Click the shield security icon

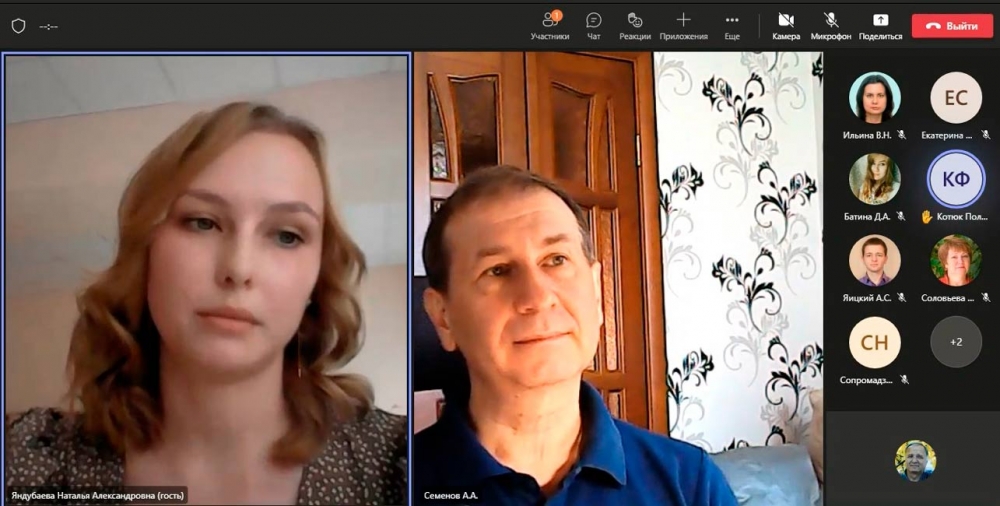[18, 26]
